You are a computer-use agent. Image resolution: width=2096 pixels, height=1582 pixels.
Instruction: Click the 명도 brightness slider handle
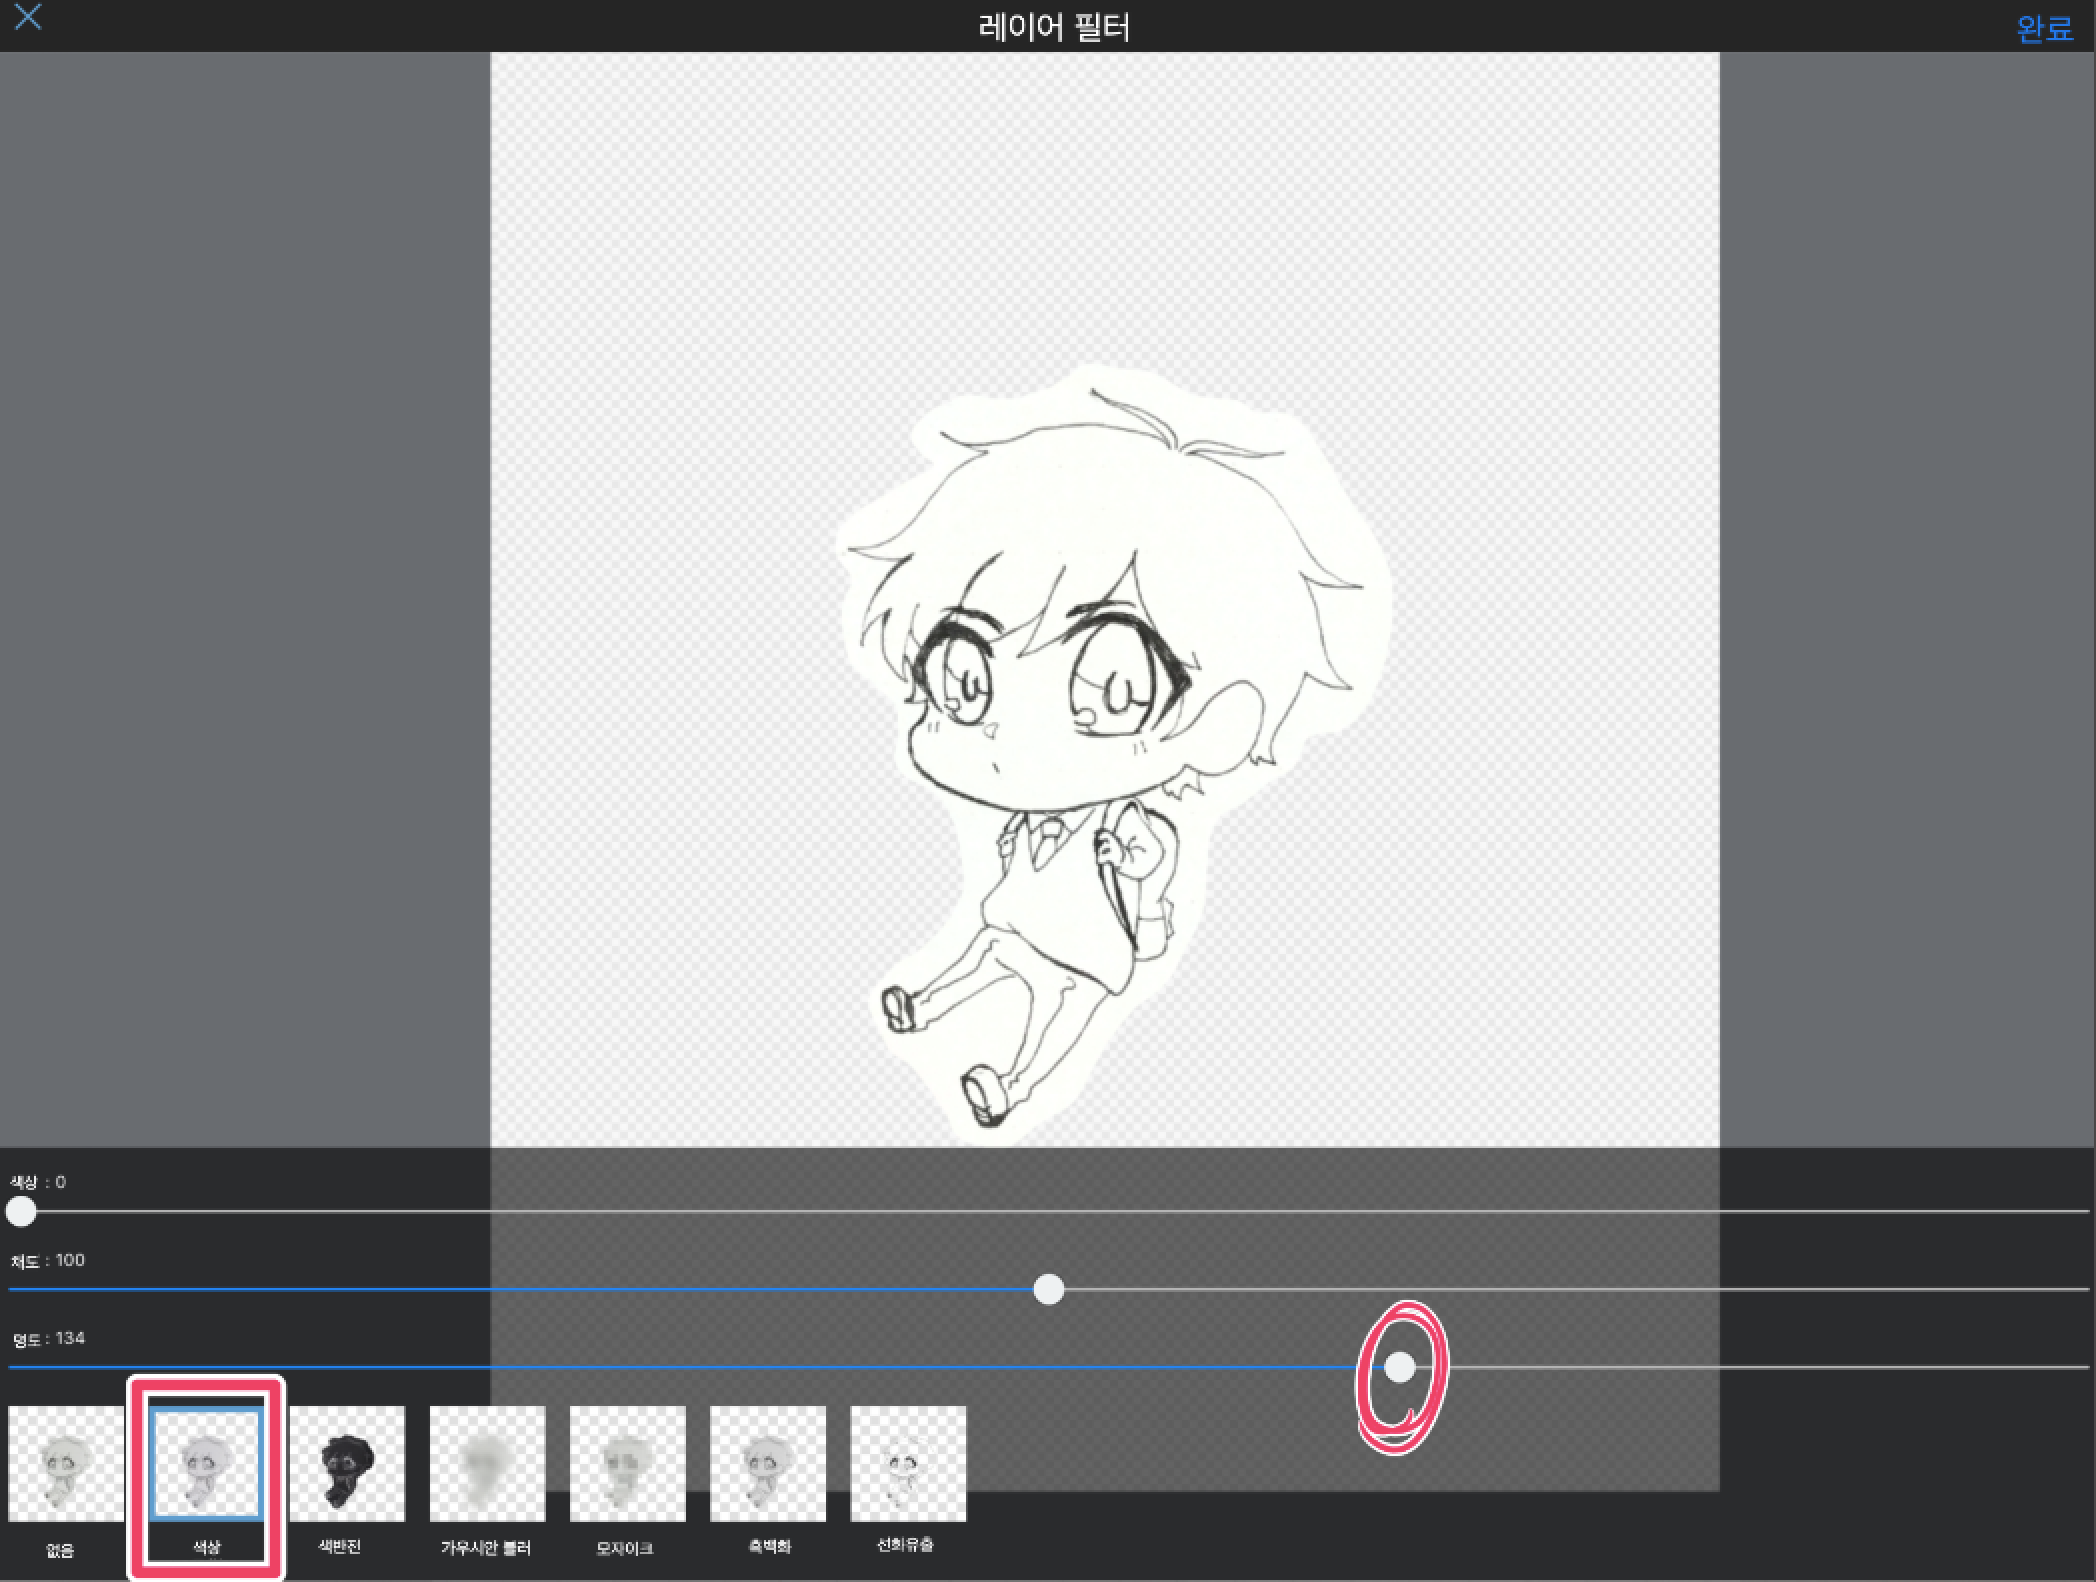(x=1399, y=1367)
